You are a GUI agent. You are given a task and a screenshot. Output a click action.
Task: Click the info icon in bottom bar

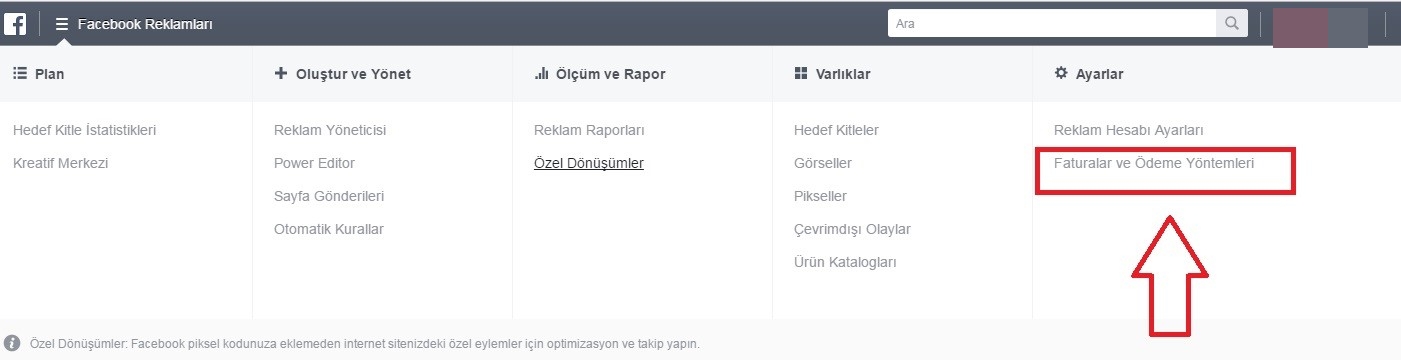click(13, 343)
